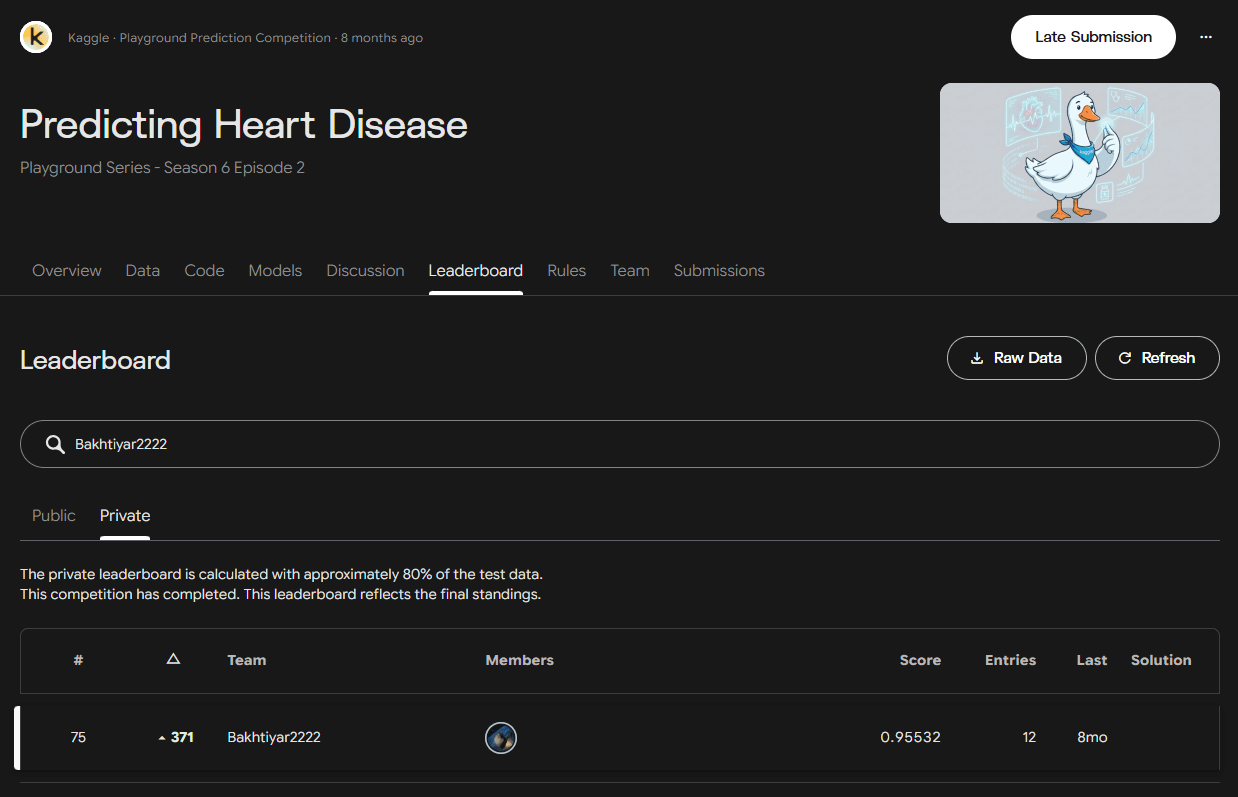Open Bakhtiyar2222's member avatar

pos(501,738)
